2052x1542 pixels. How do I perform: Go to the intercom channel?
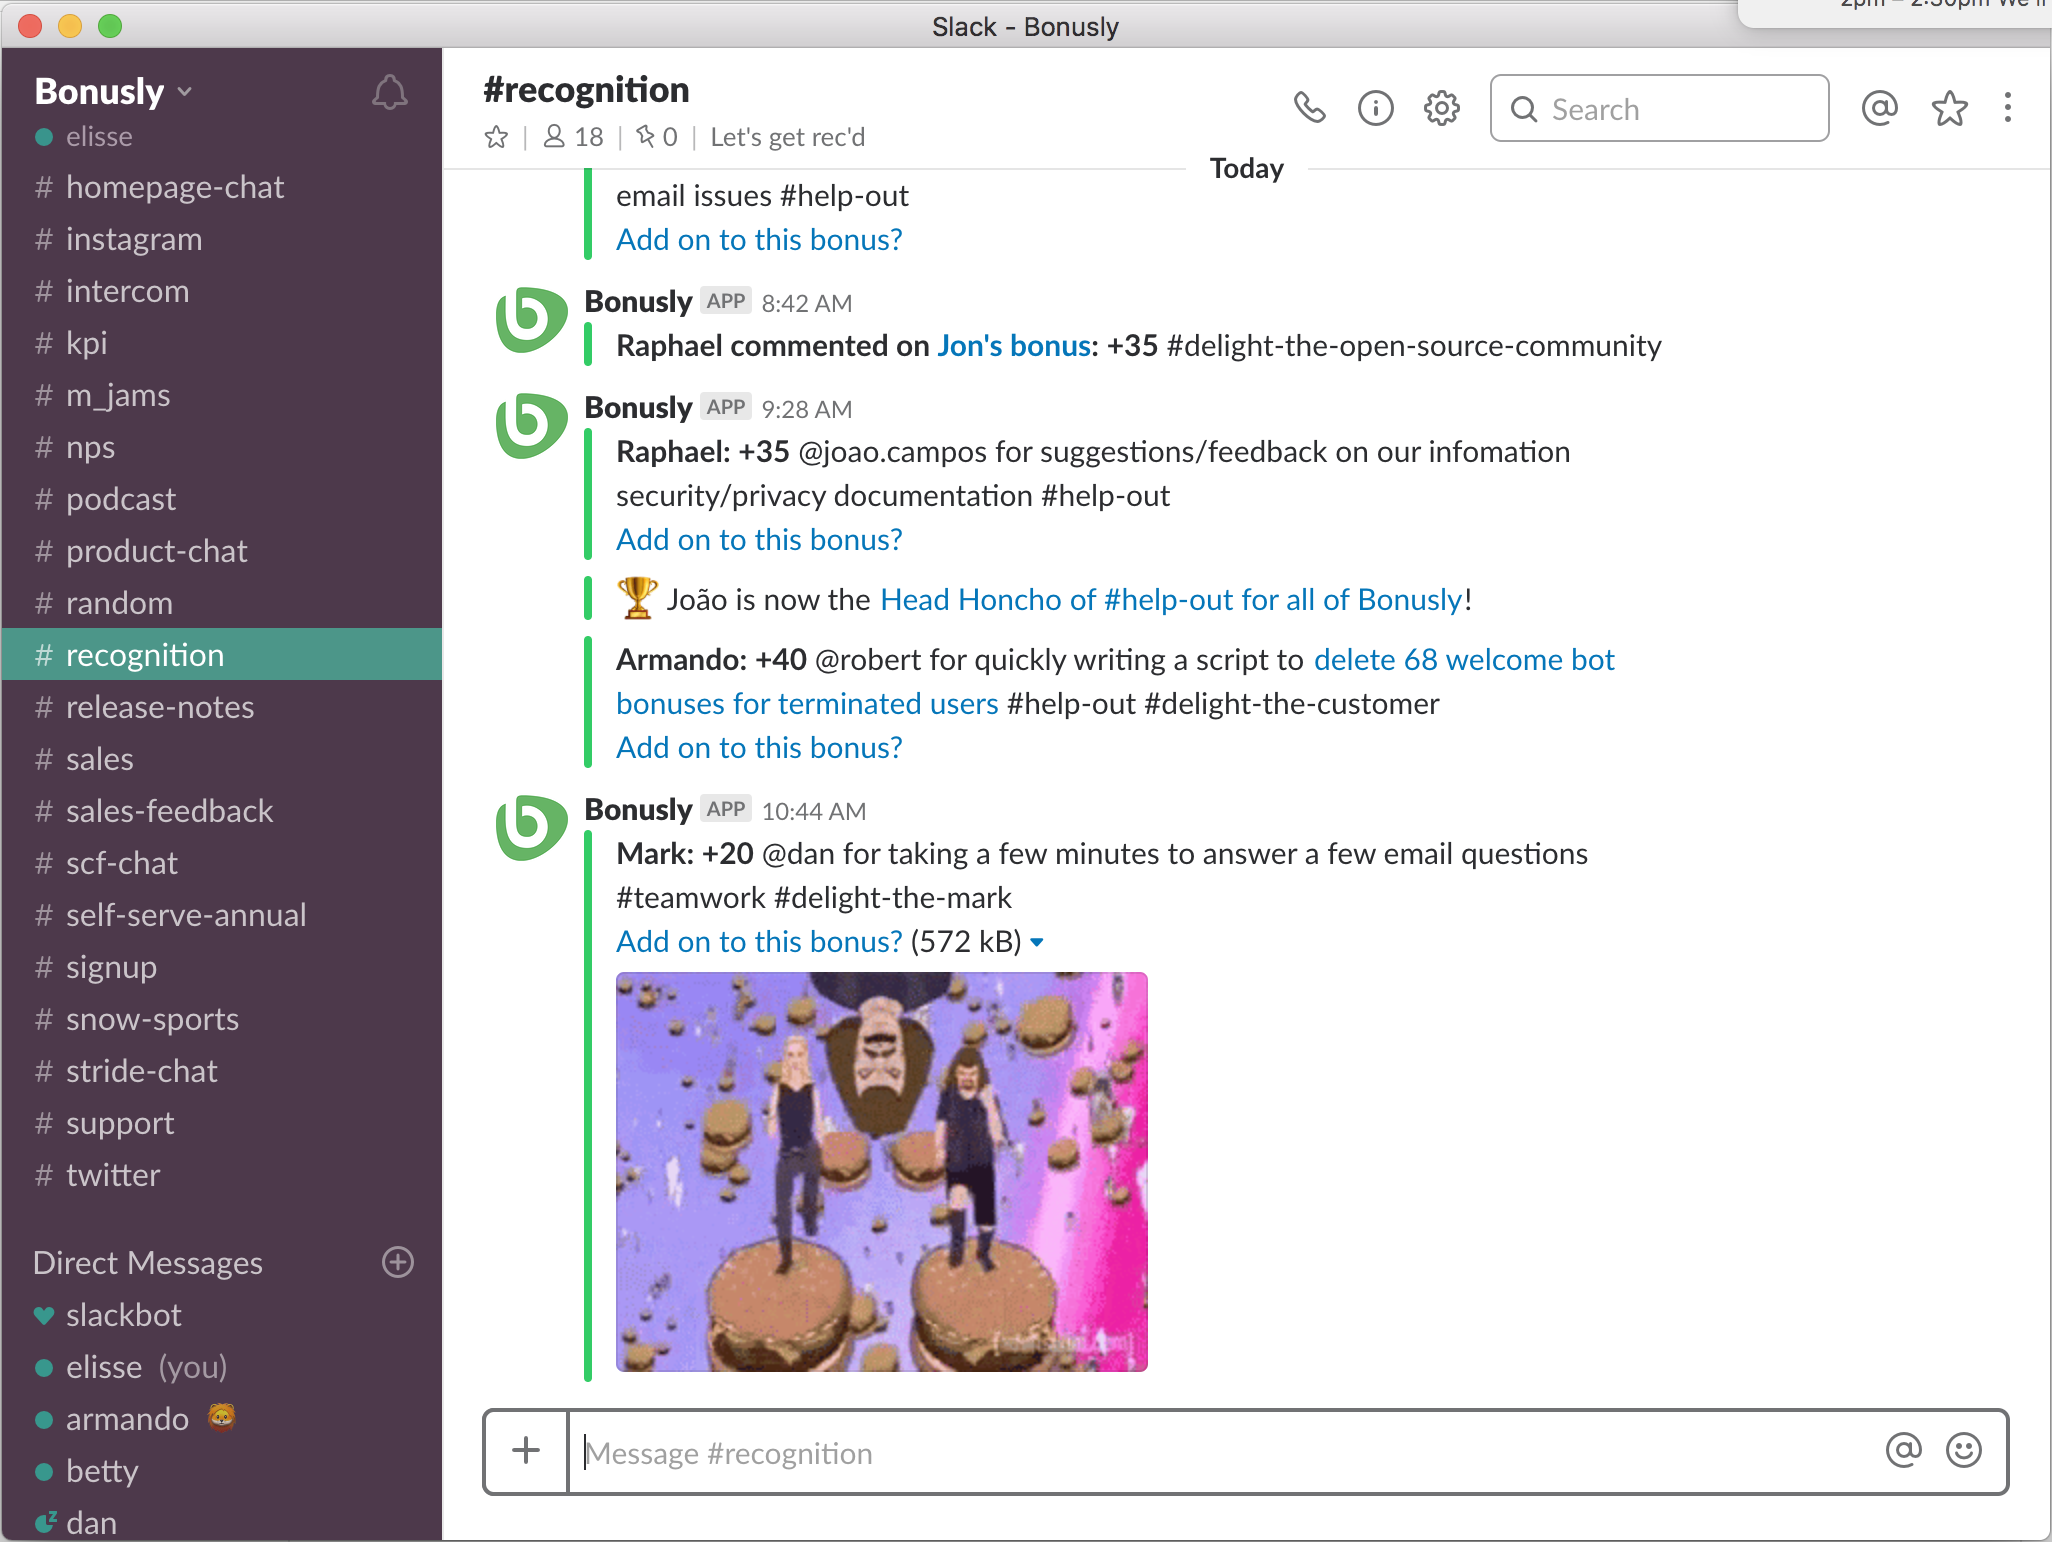(222, 291)
